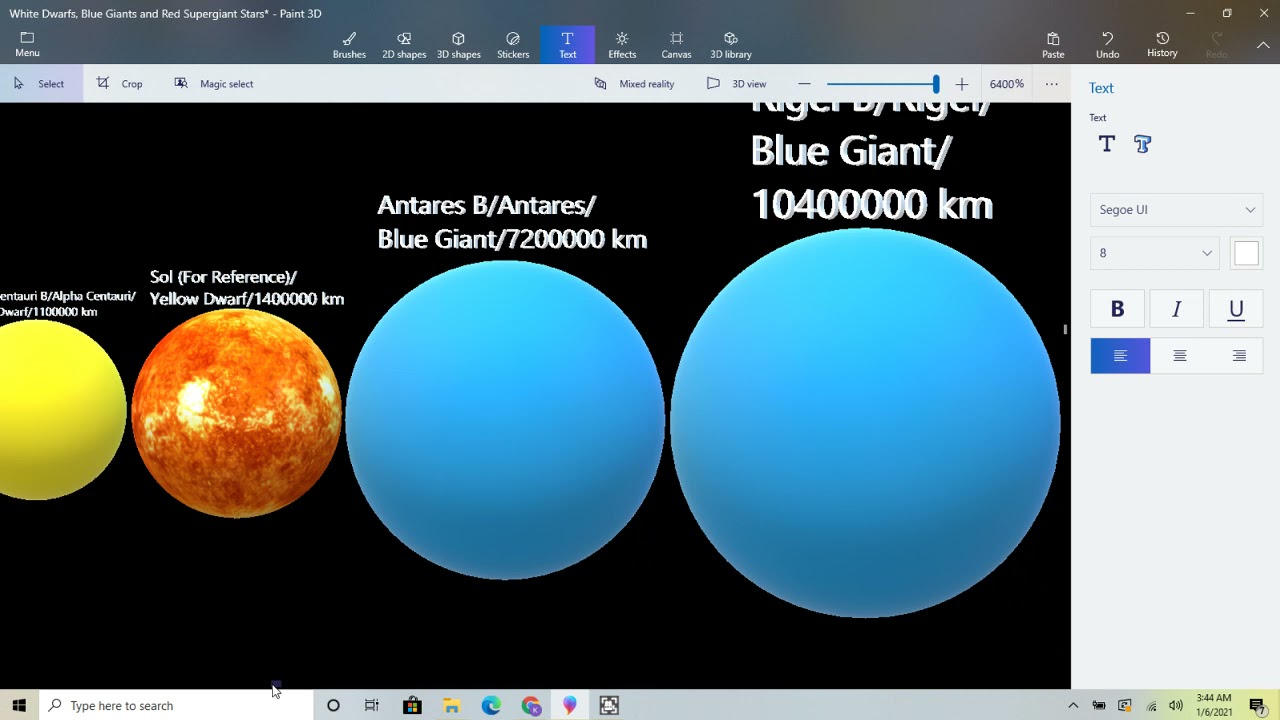Click the Paste button

pos(1053,45)
